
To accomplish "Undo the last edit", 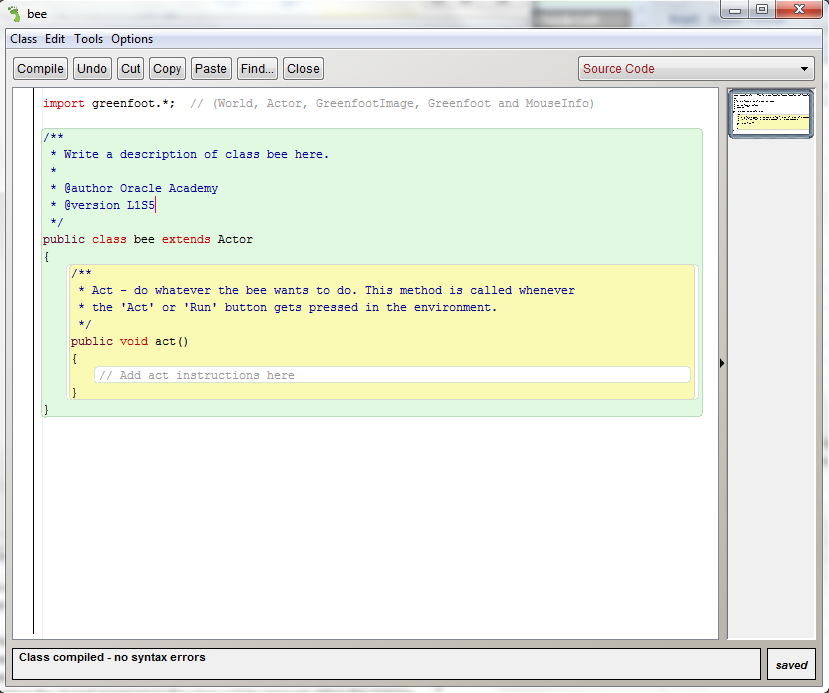I will (91, 68).
